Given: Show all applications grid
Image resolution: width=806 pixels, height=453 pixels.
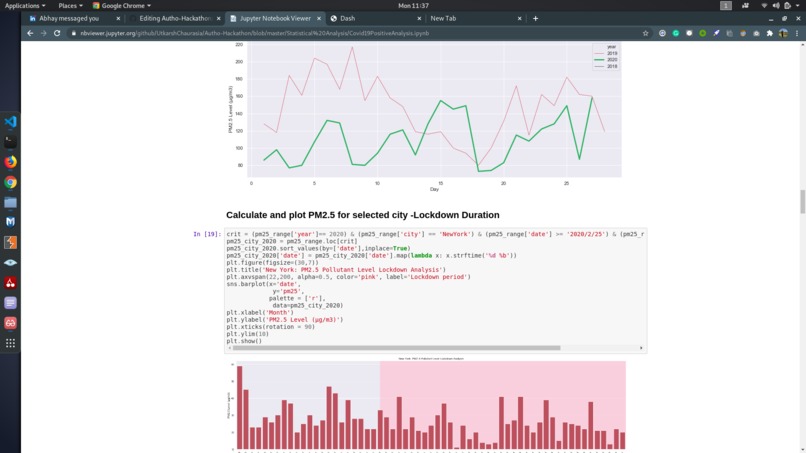Looking at the screenshot, I should tap(10, 343).
